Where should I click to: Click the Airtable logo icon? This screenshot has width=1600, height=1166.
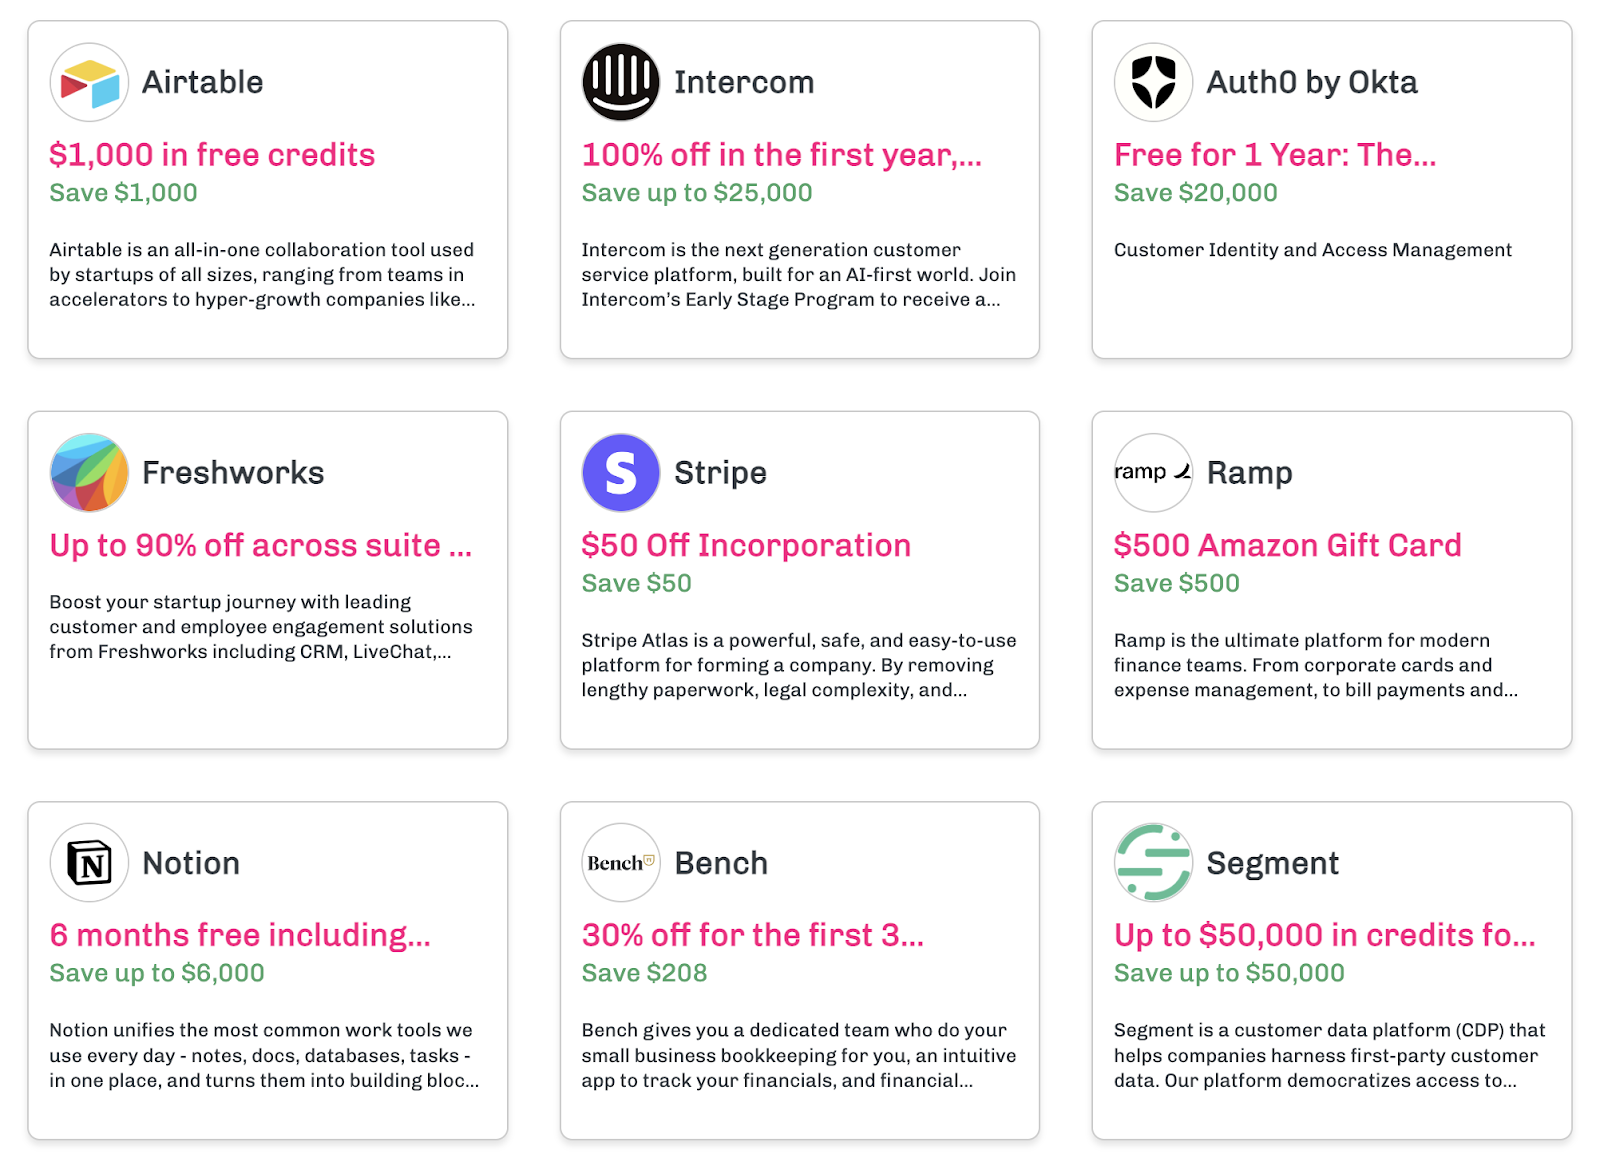click(x=89, y=82)
